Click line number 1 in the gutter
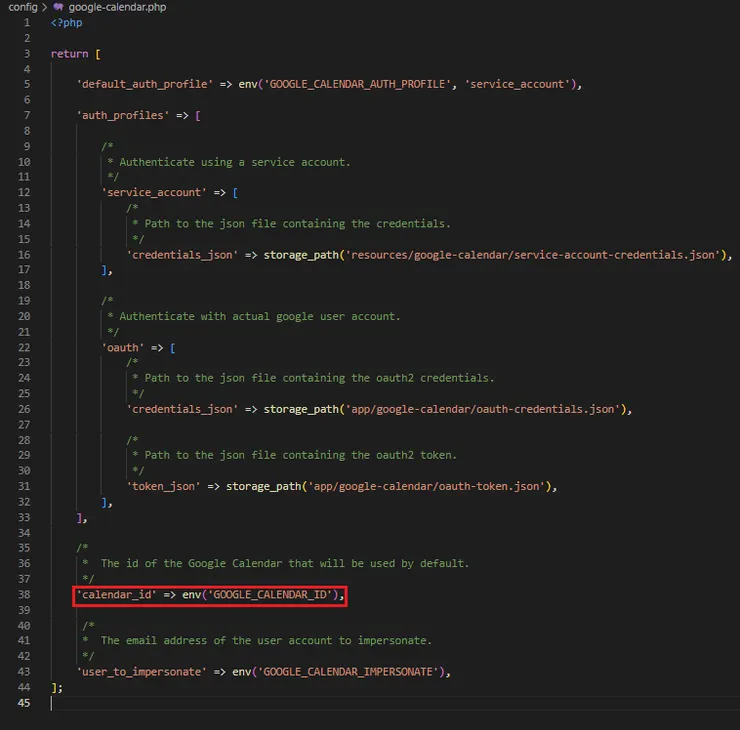 pyautogui.click(x=27, y=23)
